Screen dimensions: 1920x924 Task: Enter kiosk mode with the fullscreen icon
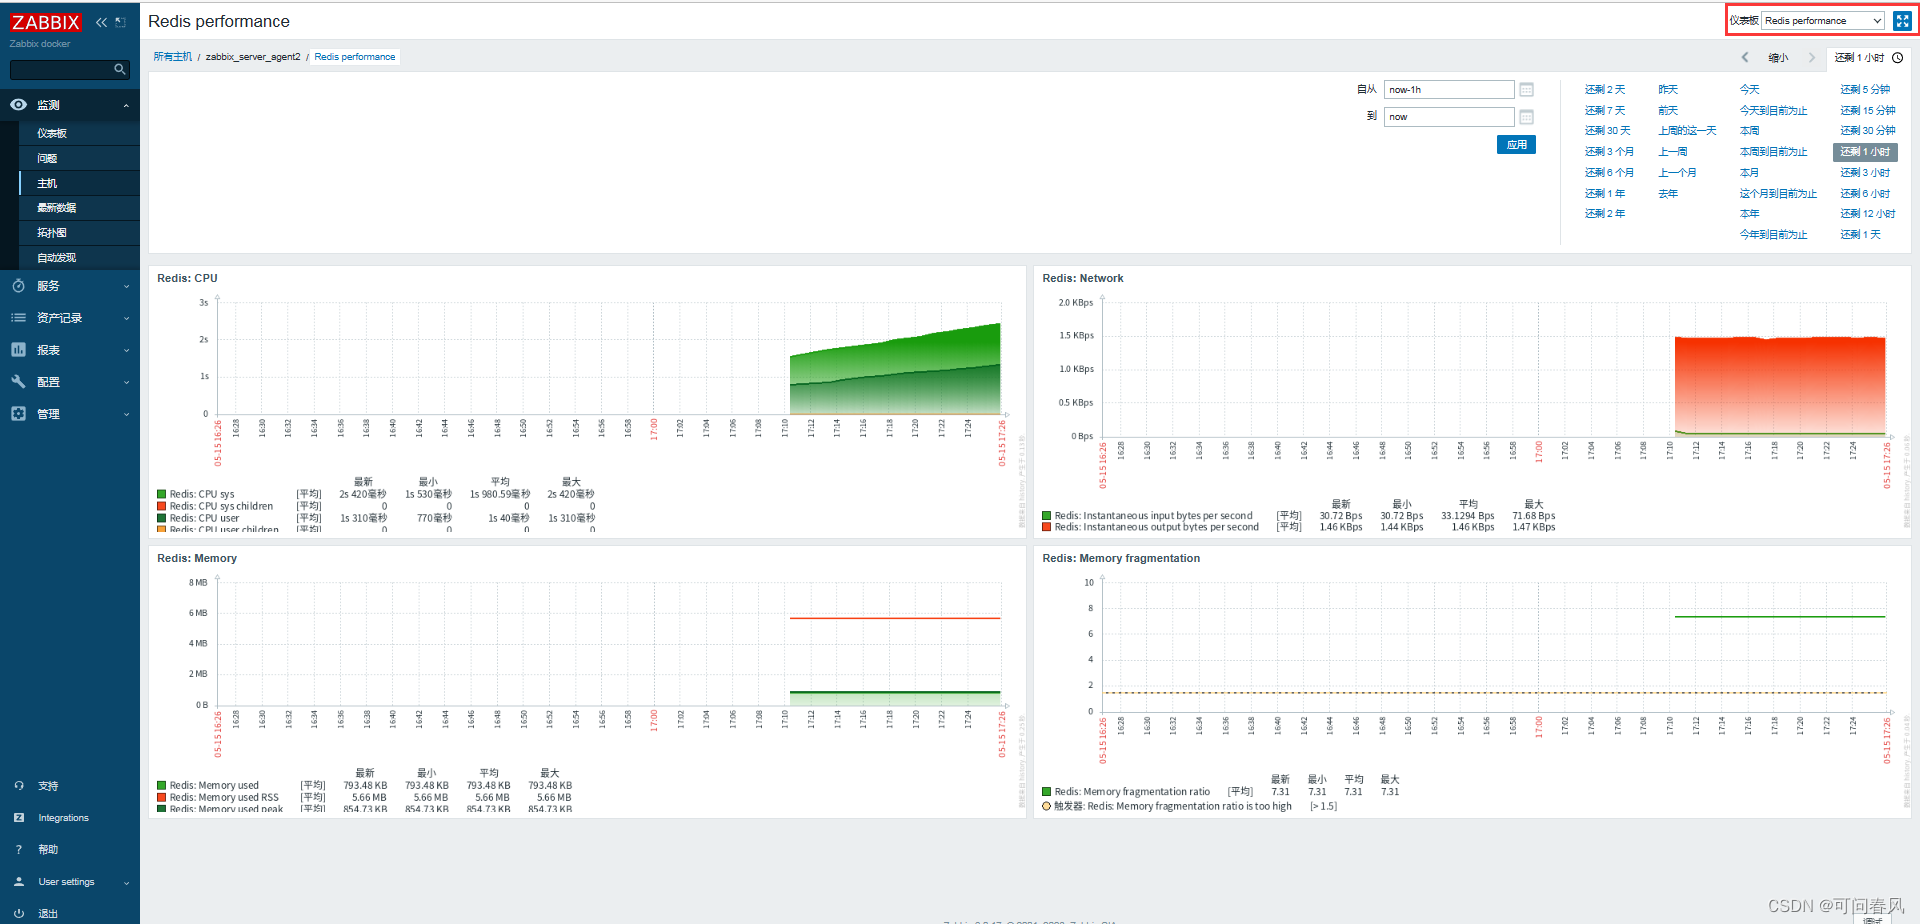point(1902,21)
